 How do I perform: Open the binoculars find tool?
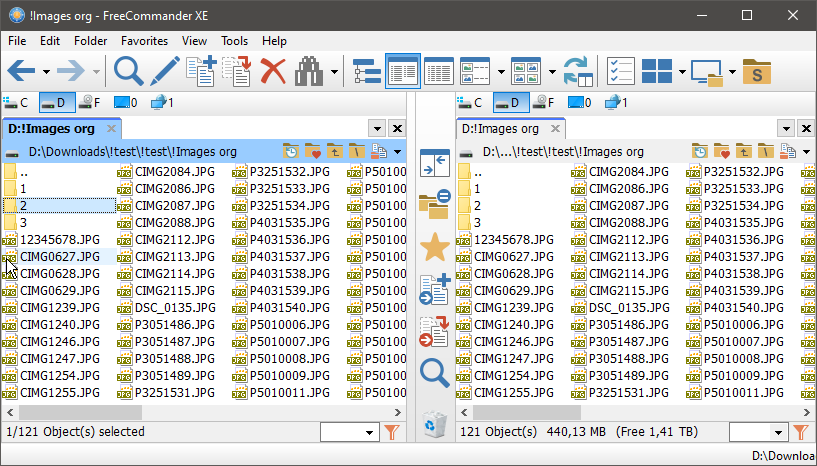tap(309, 71)
